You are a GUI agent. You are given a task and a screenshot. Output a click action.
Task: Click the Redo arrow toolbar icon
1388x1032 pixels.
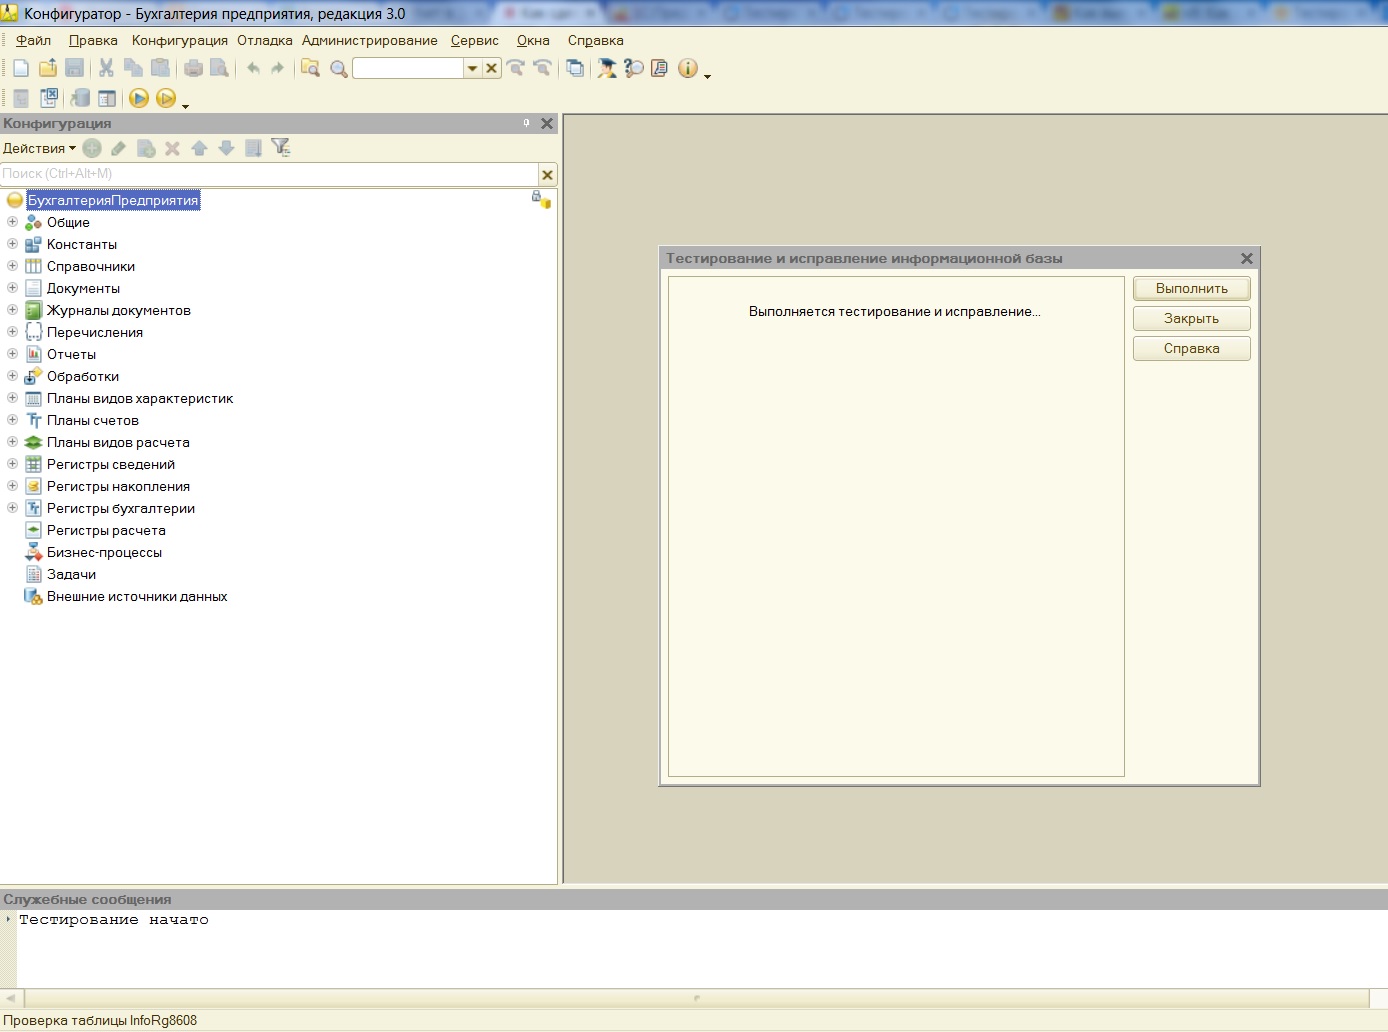point(278,68)
